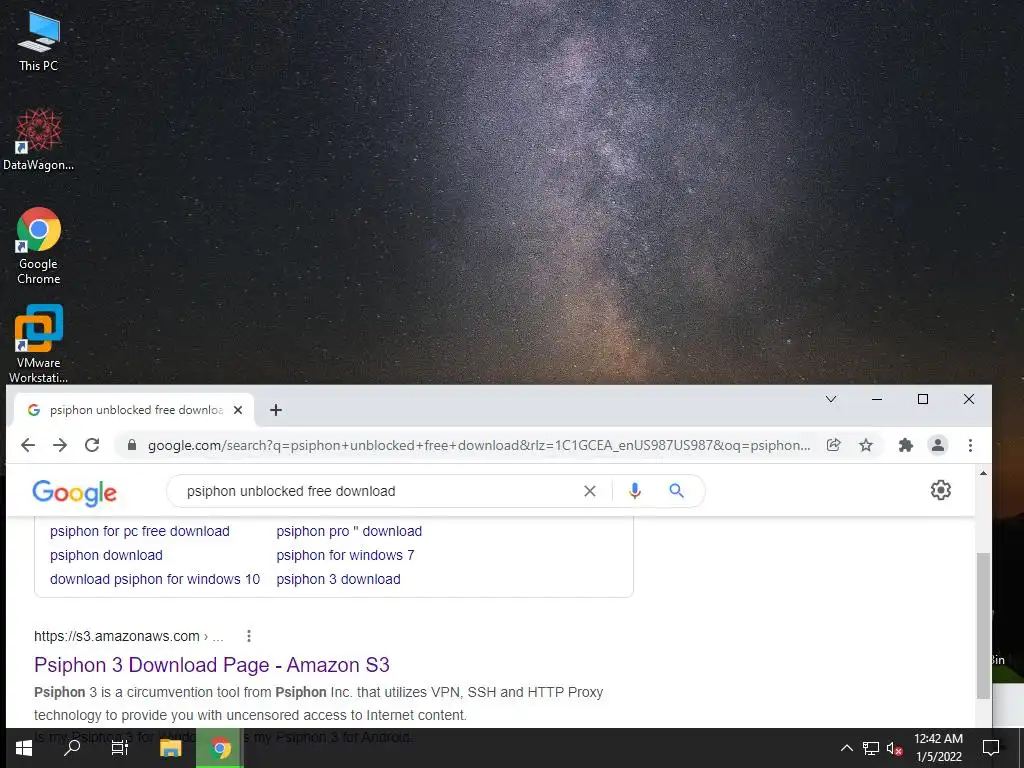
Task: Open related search download psiphon for windows 10
Action: [155, 579]
